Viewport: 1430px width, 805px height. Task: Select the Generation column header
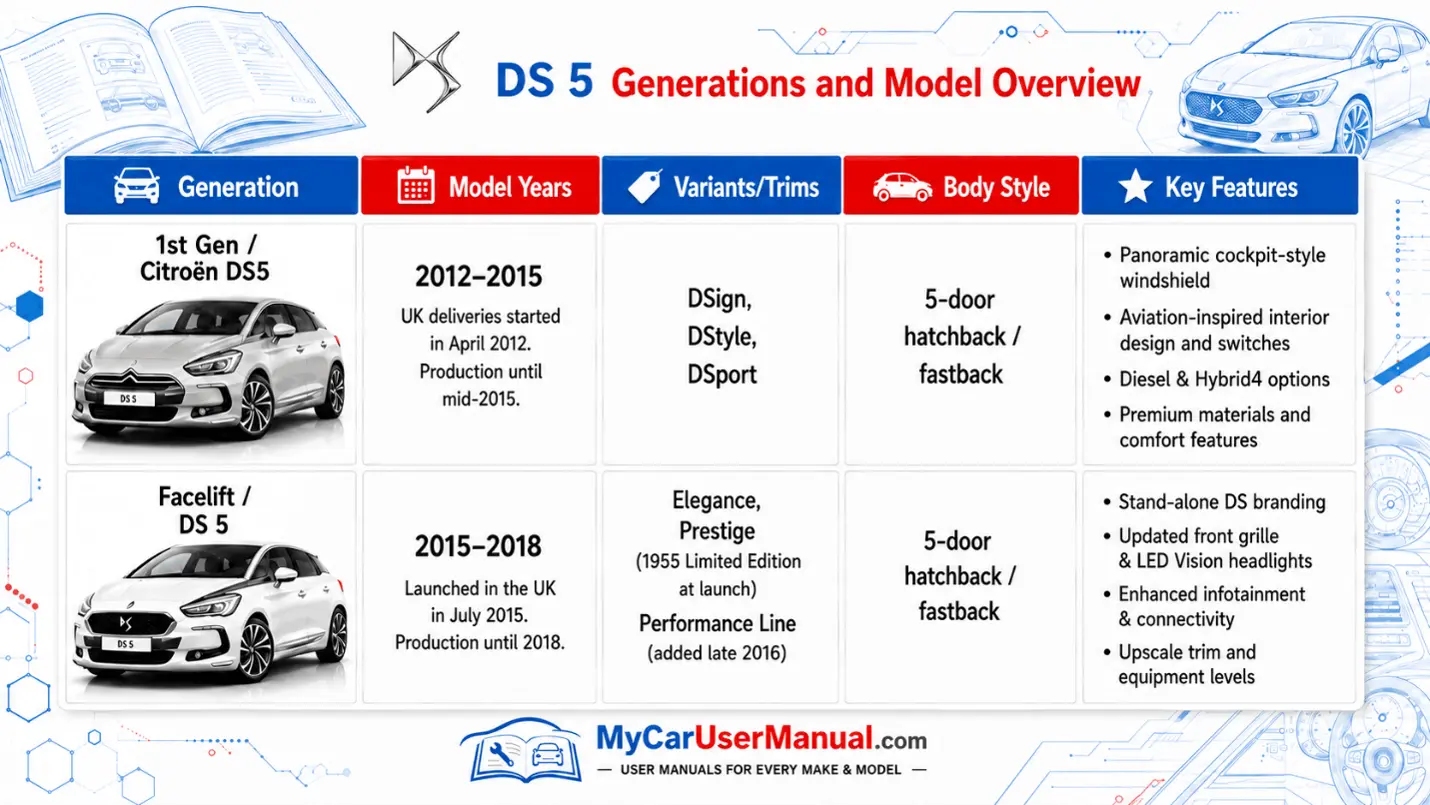(x=211, y=186)
